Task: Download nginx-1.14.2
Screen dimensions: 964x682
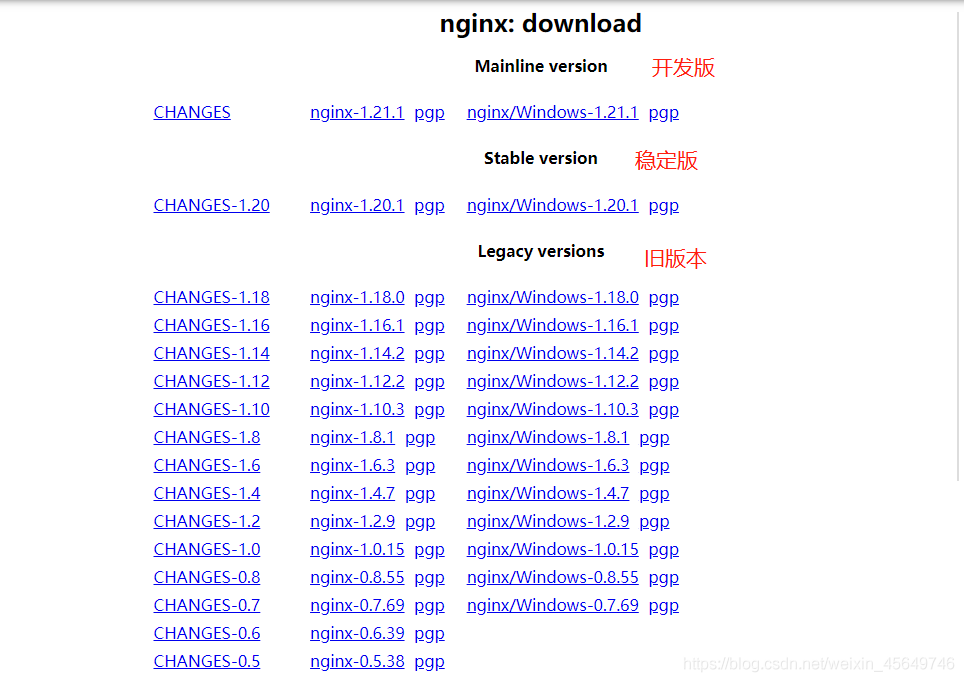Action: (x=357, y=354)
